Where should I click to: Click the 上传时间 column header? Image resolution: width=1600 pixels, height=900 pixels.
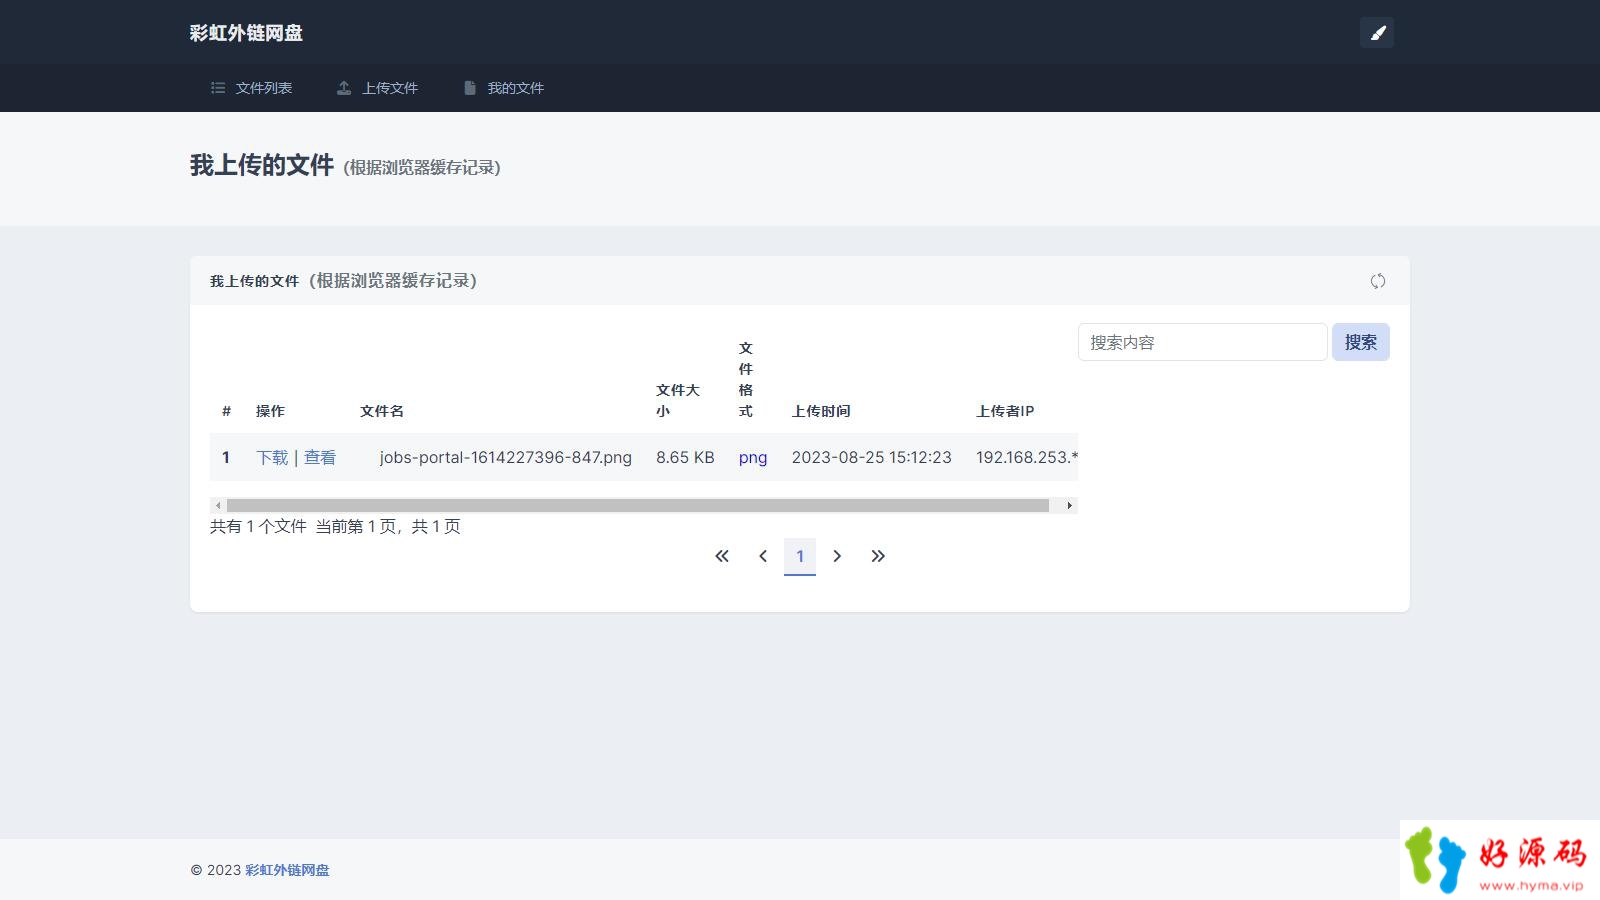[821, 411]
